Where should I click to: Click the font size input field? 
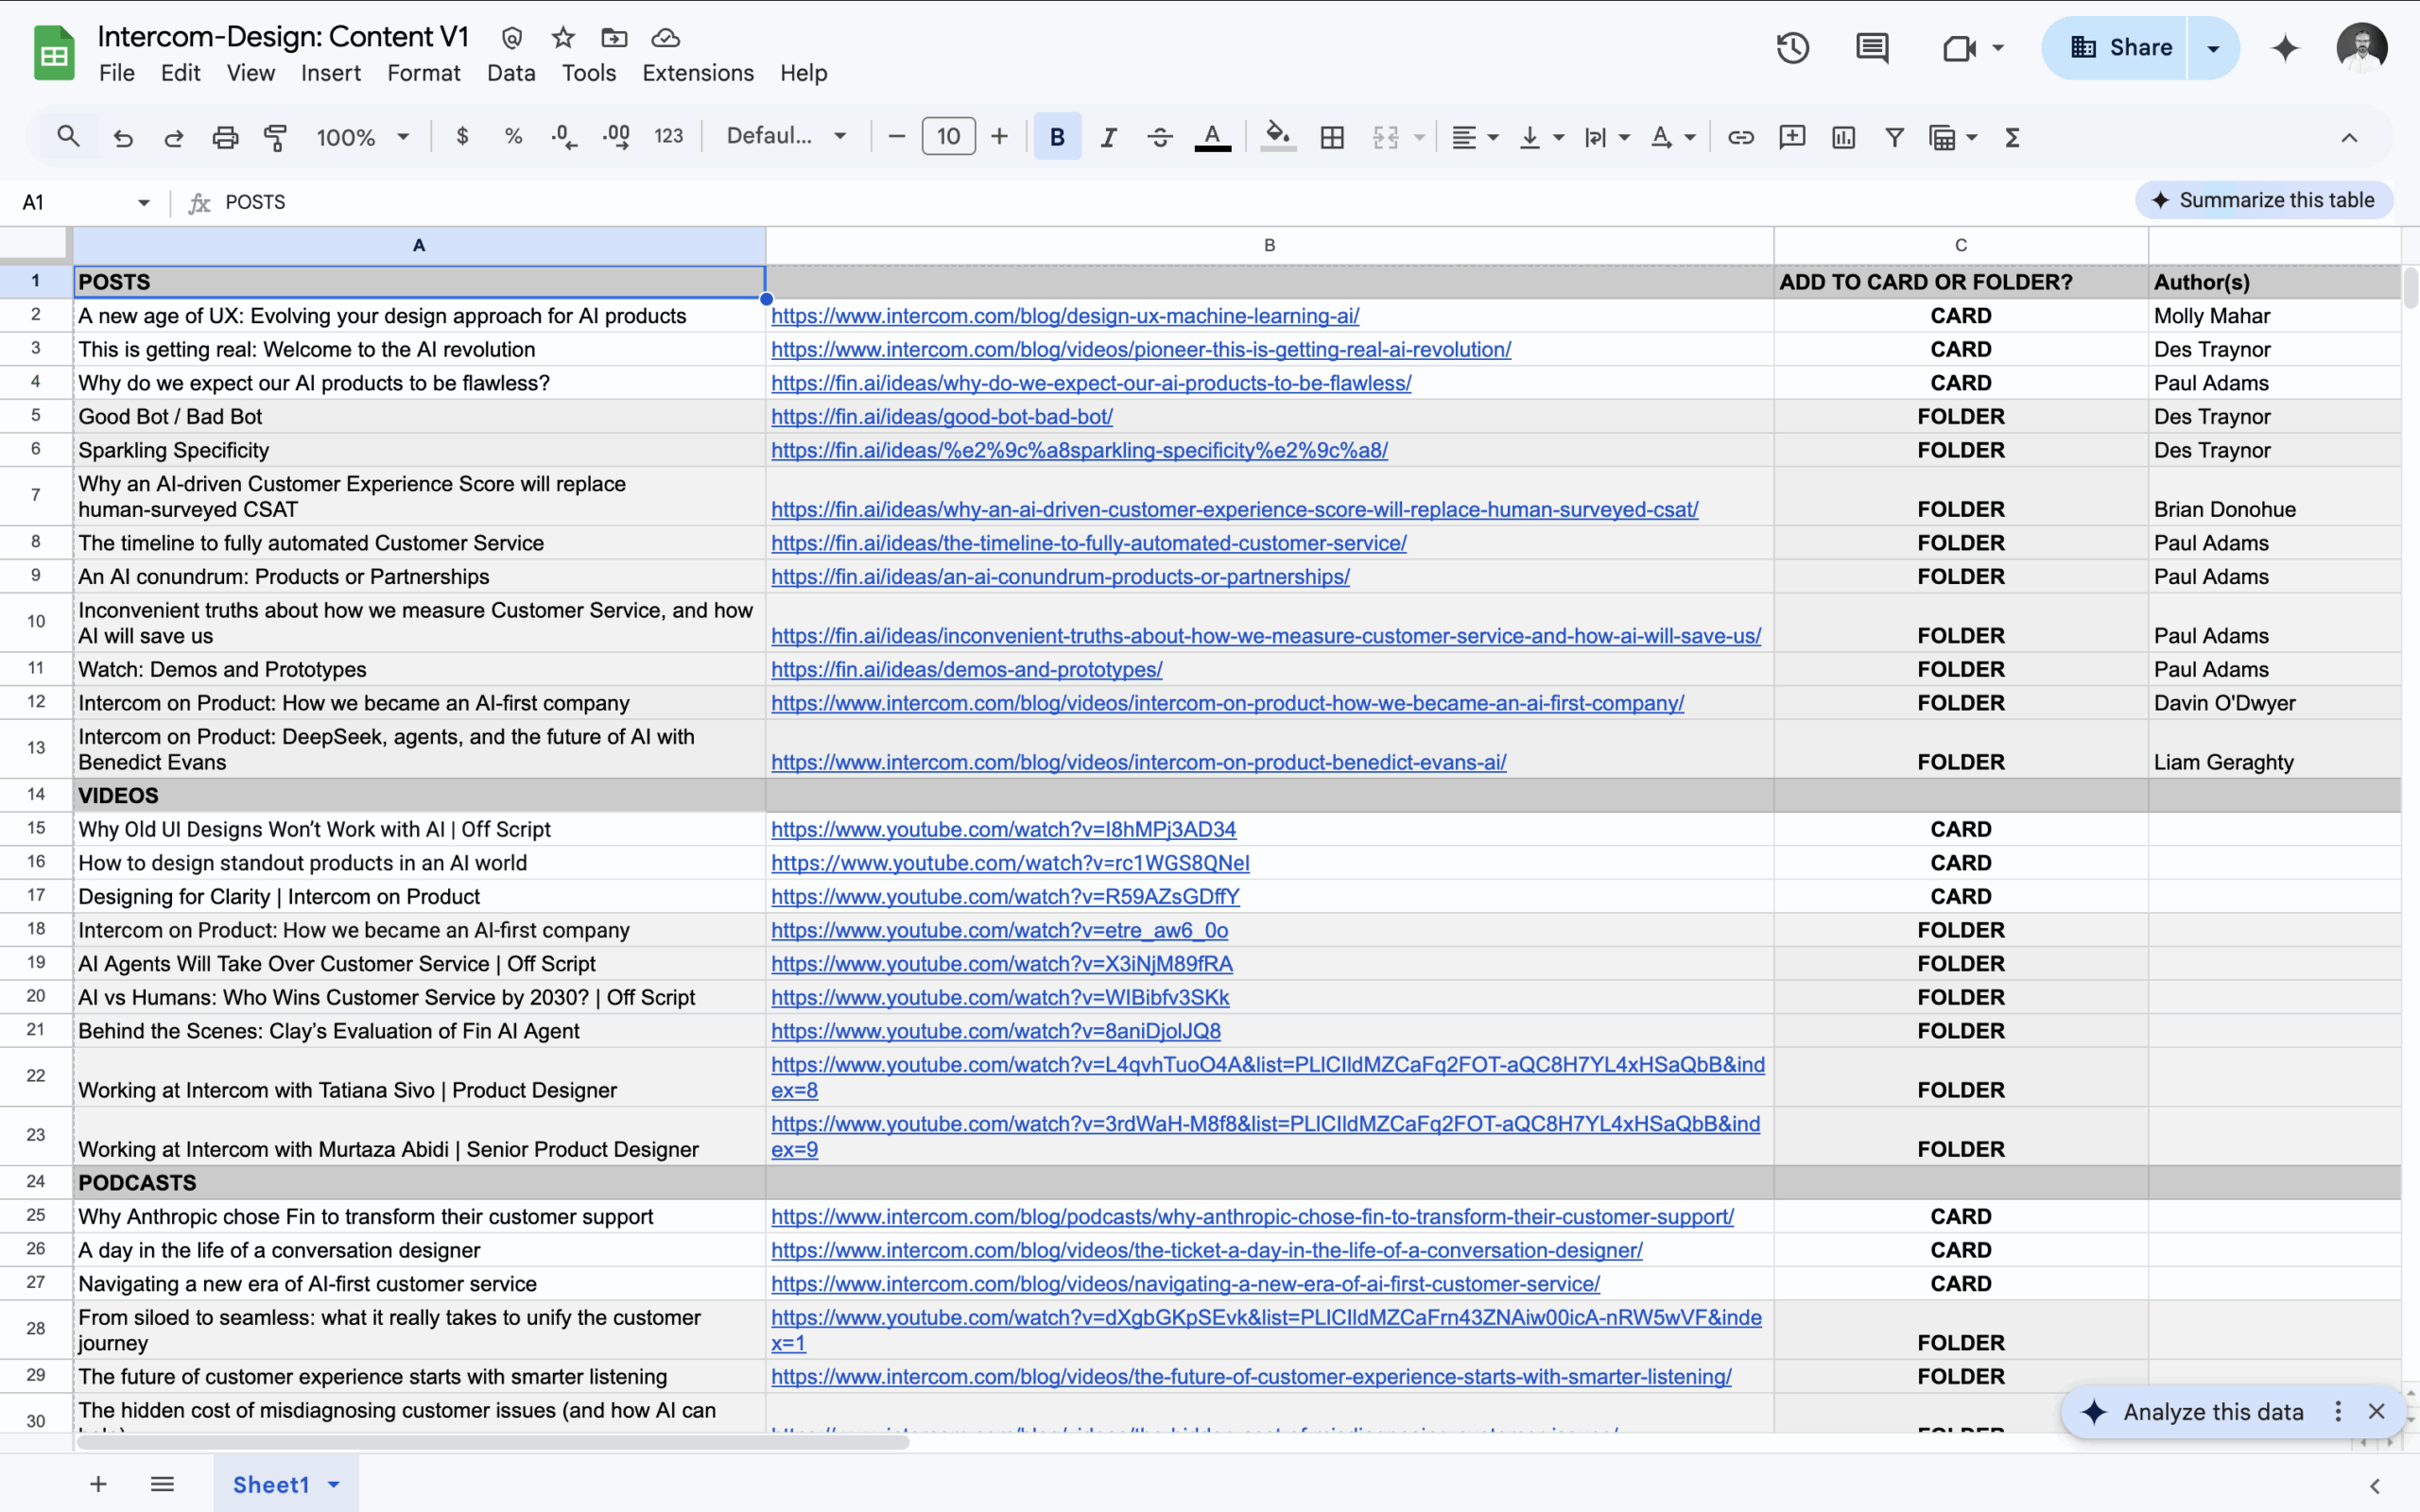948,137
